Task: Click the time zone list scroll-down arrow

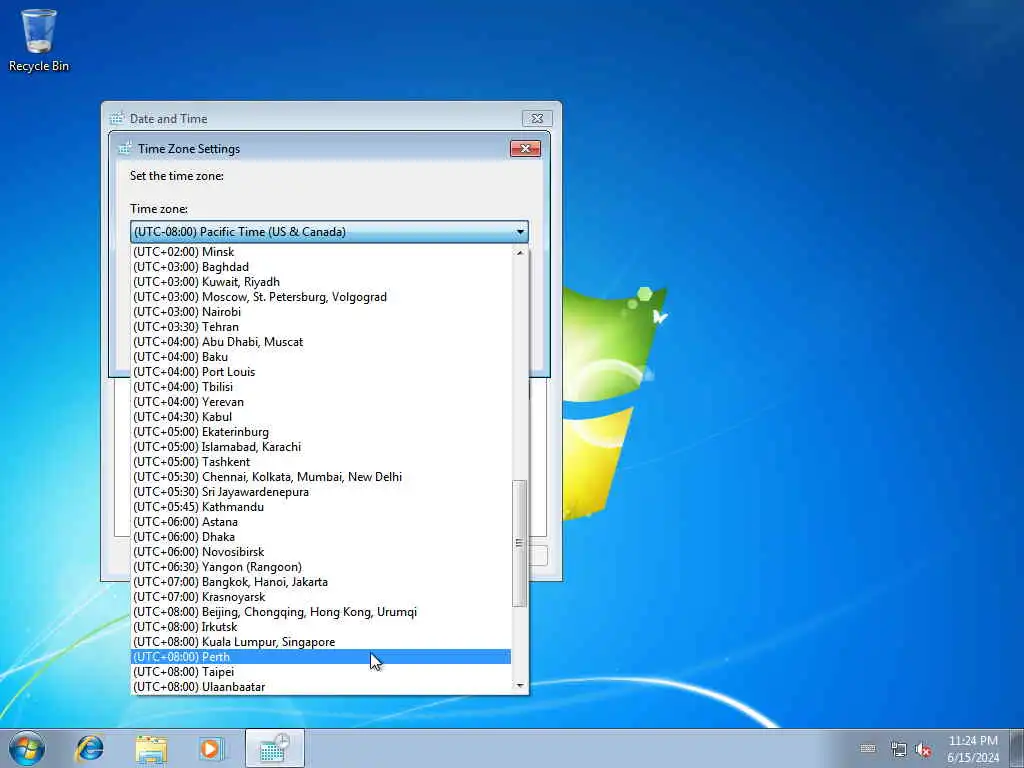Action: coord(520,685)
